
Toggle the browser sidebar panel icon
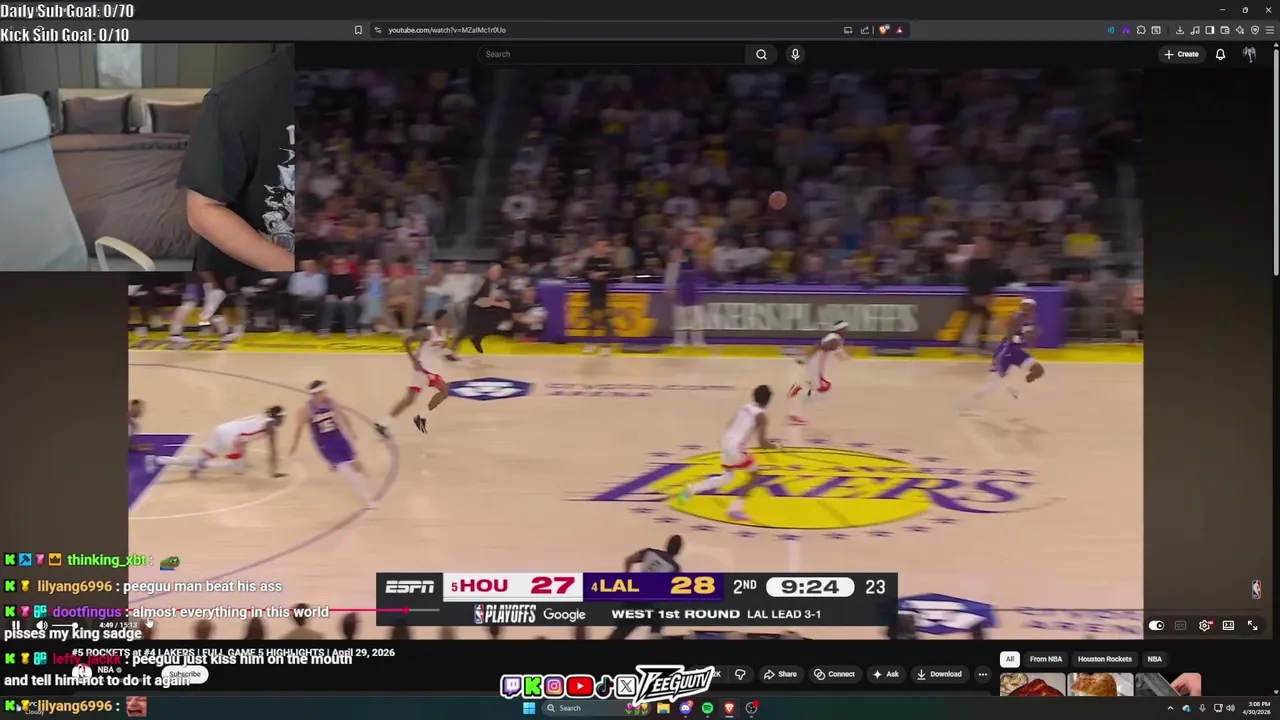1210,30
